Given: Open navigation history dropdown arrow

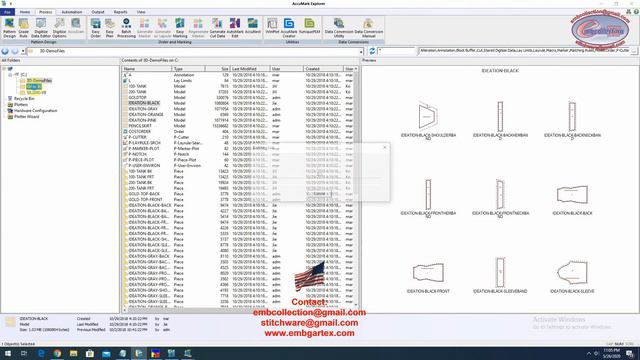Looking at the screenshot, I should [23, 51].
